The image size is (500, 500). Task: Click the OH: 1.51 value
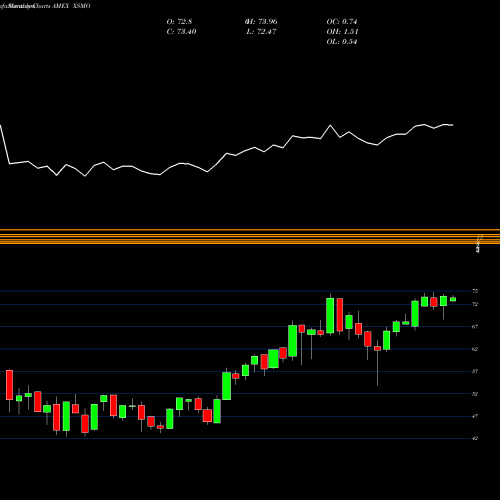342,32
